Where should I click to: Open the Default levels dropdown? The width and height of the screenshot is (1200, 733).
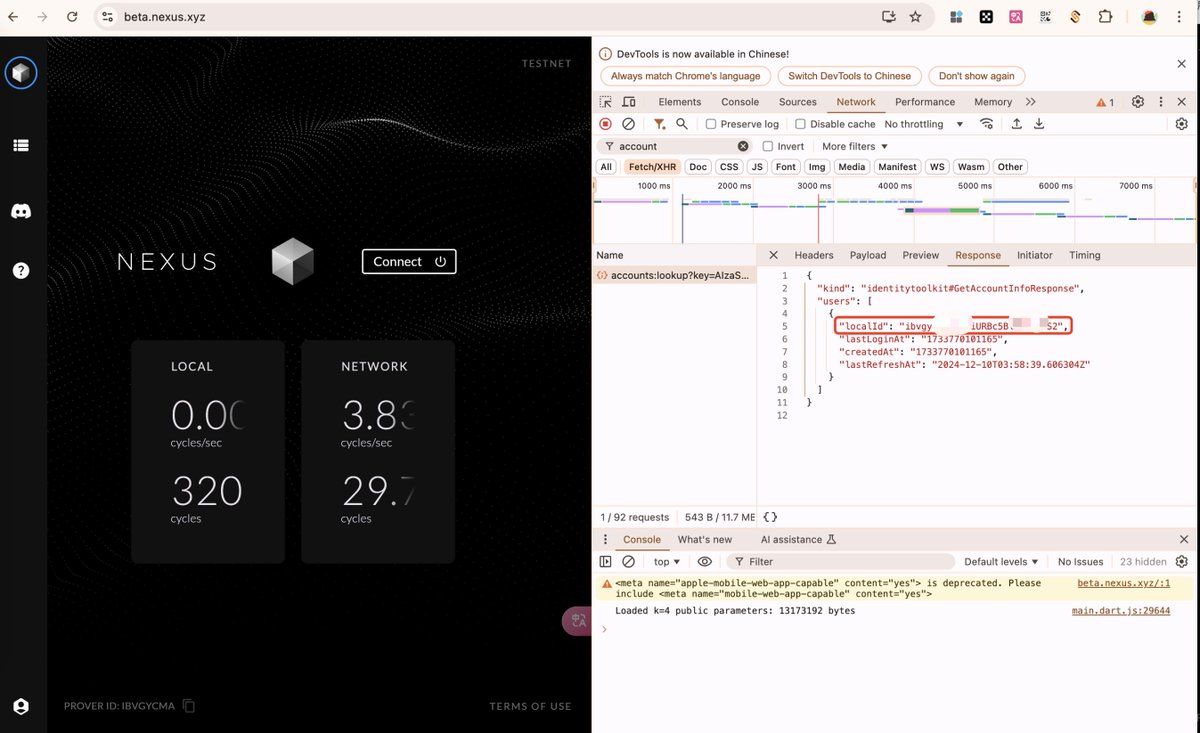tap(1001, 561)
